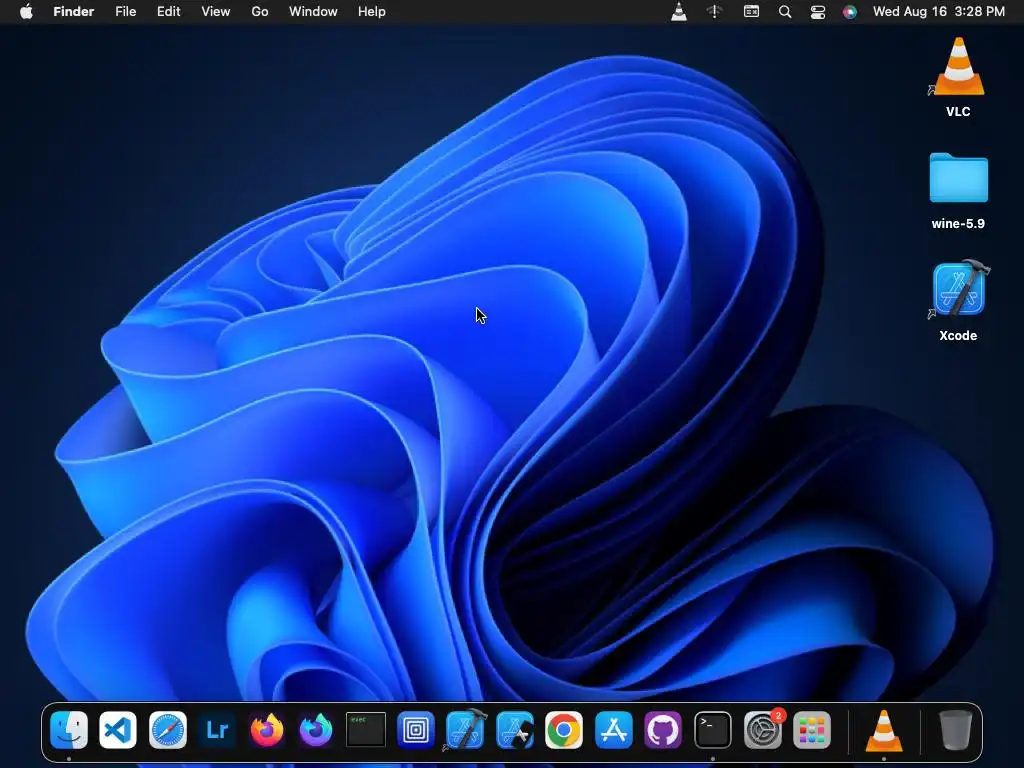1024x768 pixels.
Task: Launch Google Chrome from the Dock
Action: pos(564,729)
